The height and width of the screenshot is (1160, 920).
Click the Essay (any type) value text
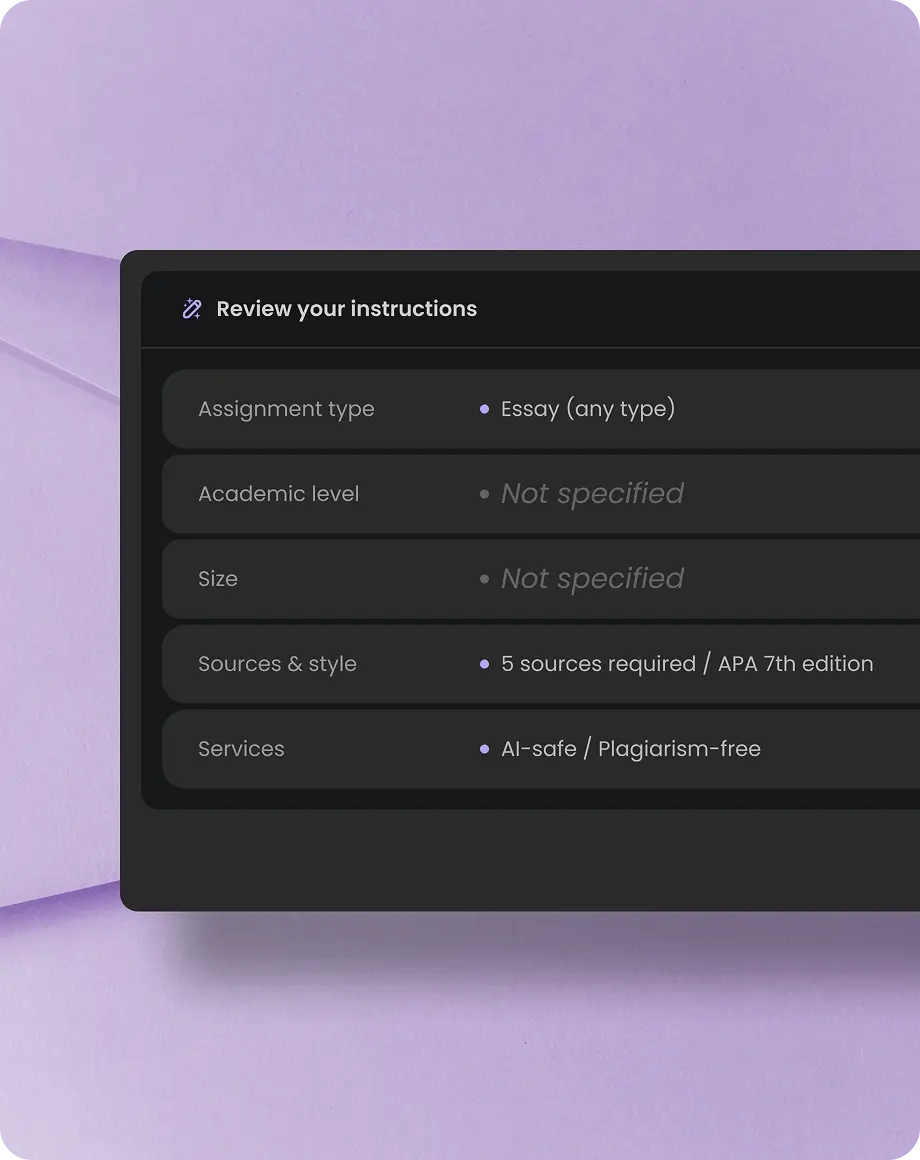588,408
